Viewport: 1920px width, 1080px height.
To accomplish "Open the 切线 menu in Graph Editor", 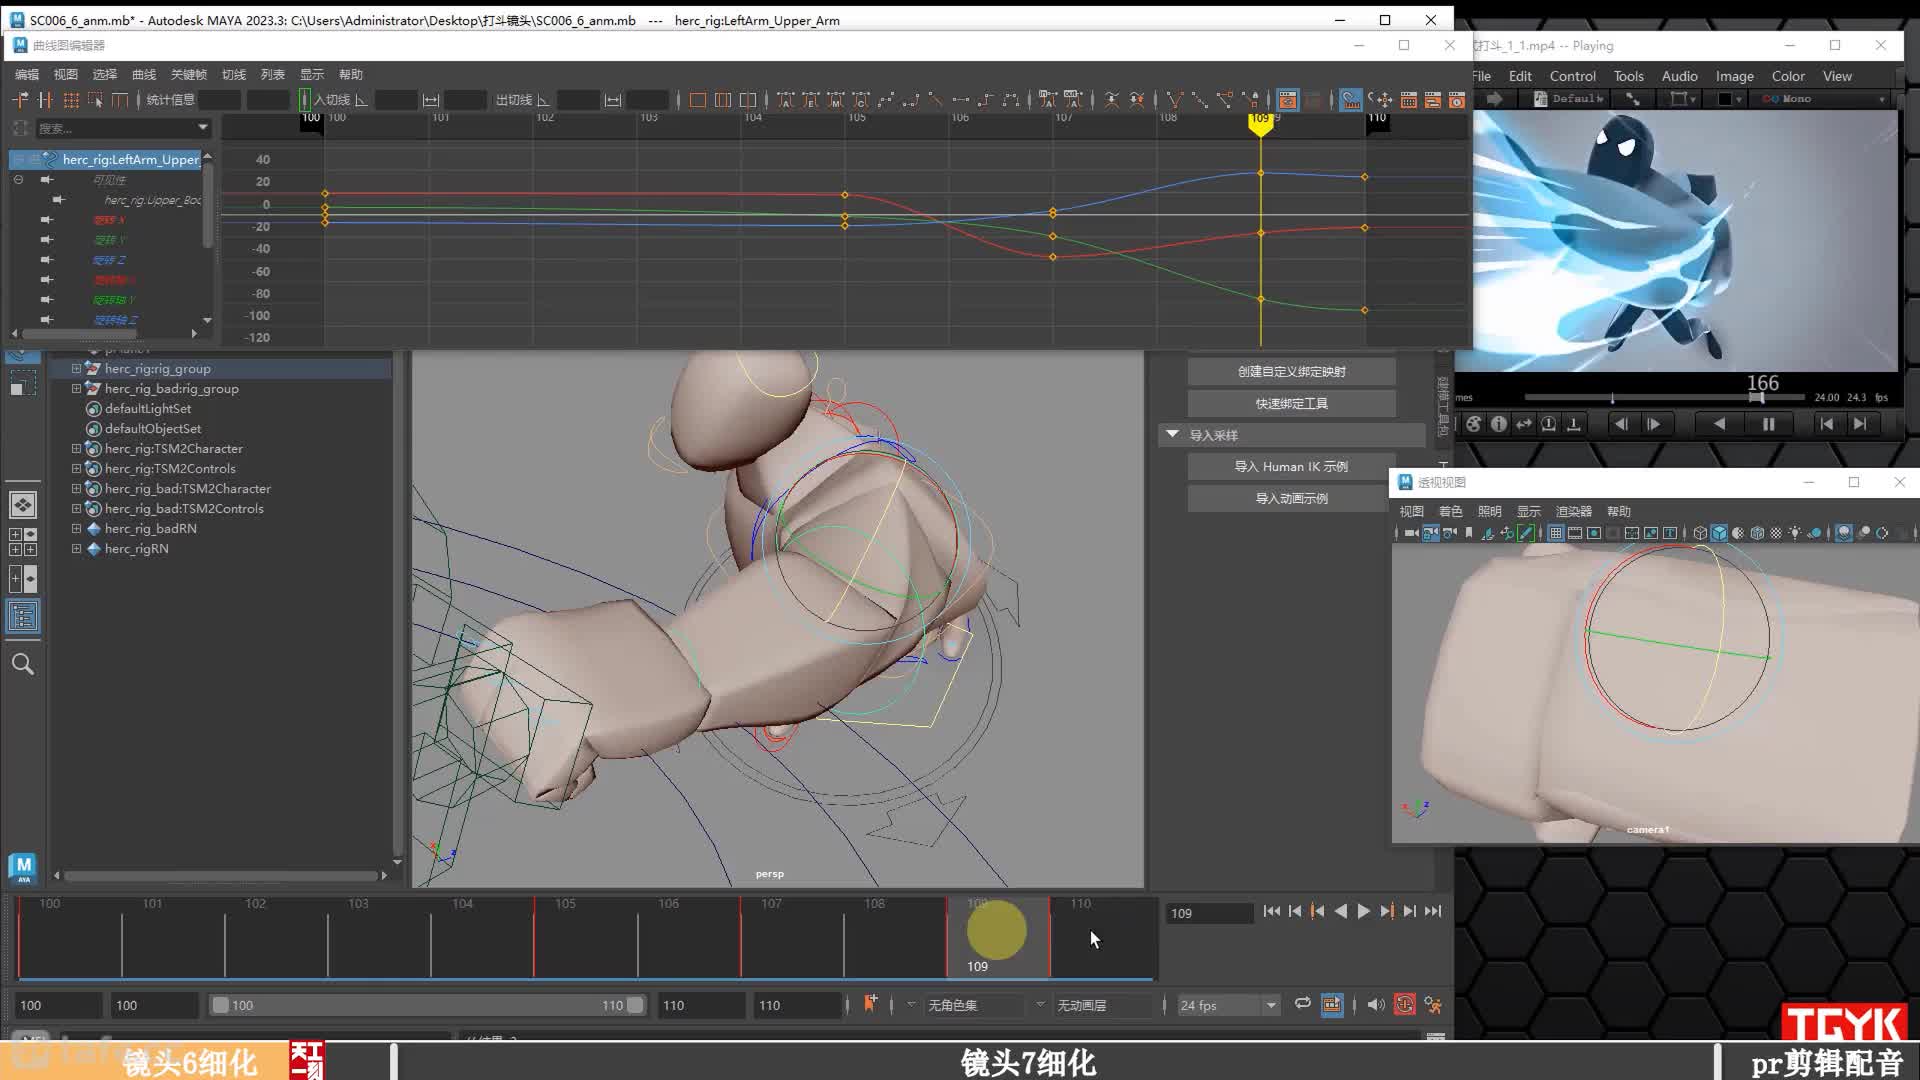I will coord(234,75).
